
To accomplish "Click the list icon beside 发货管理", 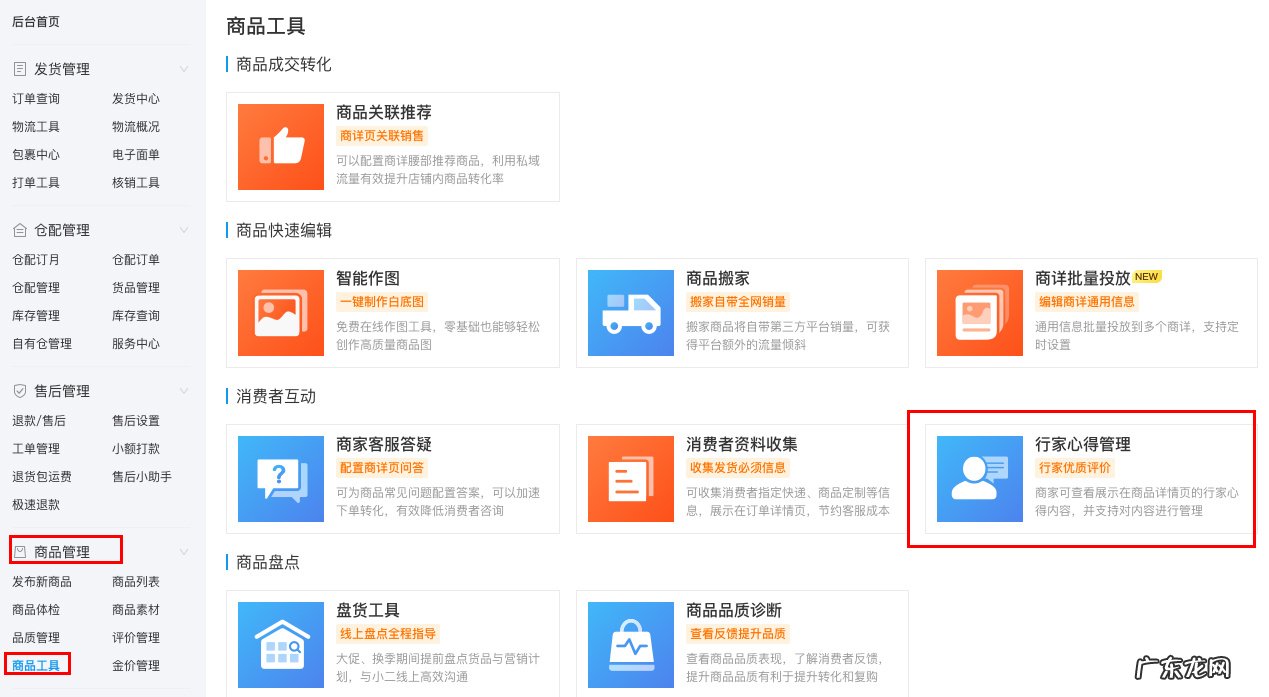I will 21,68.
